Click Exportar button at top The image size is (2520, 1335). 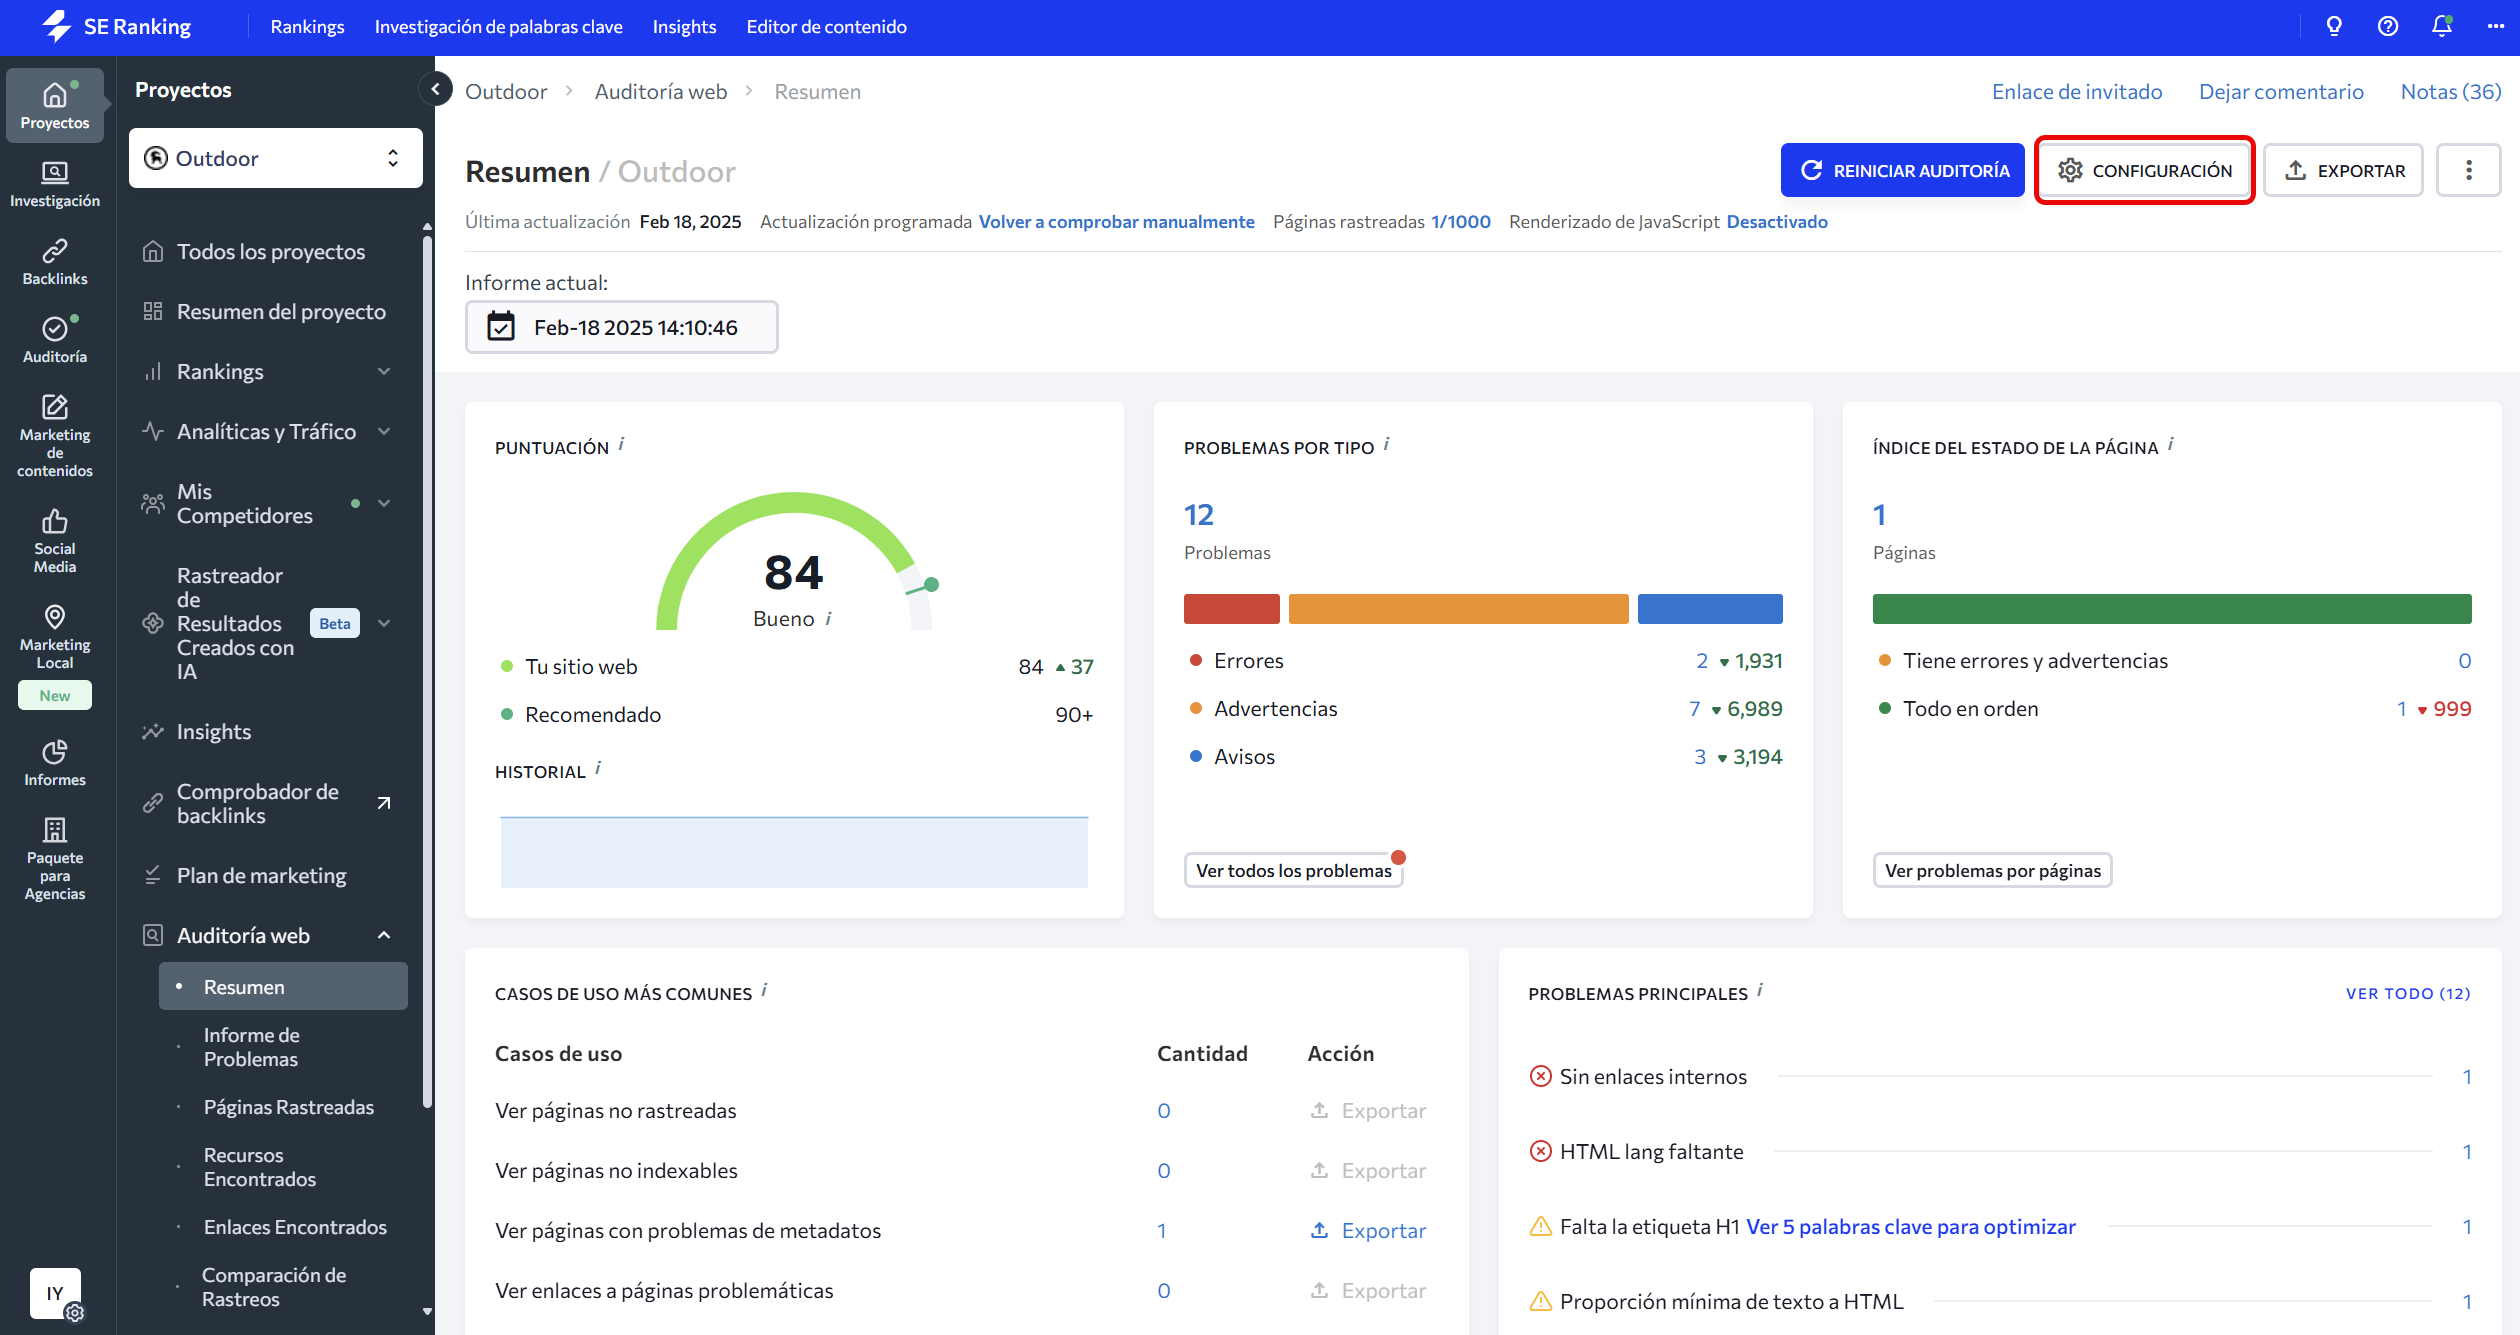tap(2343, 171)
